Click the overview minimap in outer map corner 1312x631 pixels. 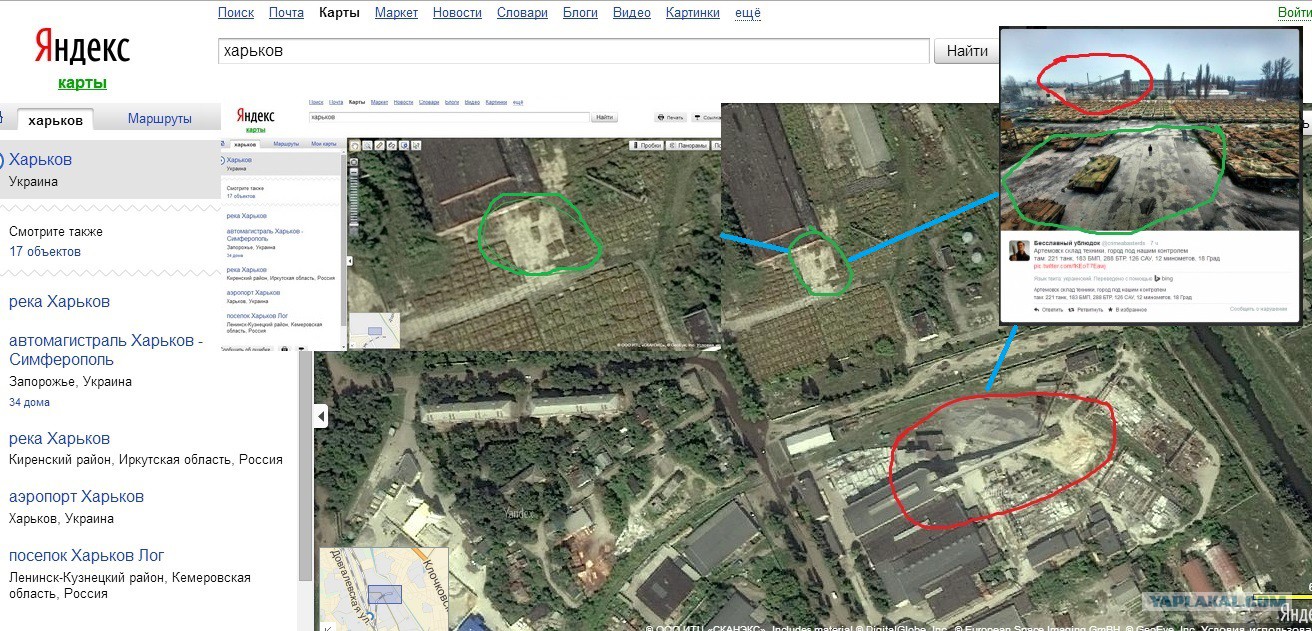pos(384,589)
